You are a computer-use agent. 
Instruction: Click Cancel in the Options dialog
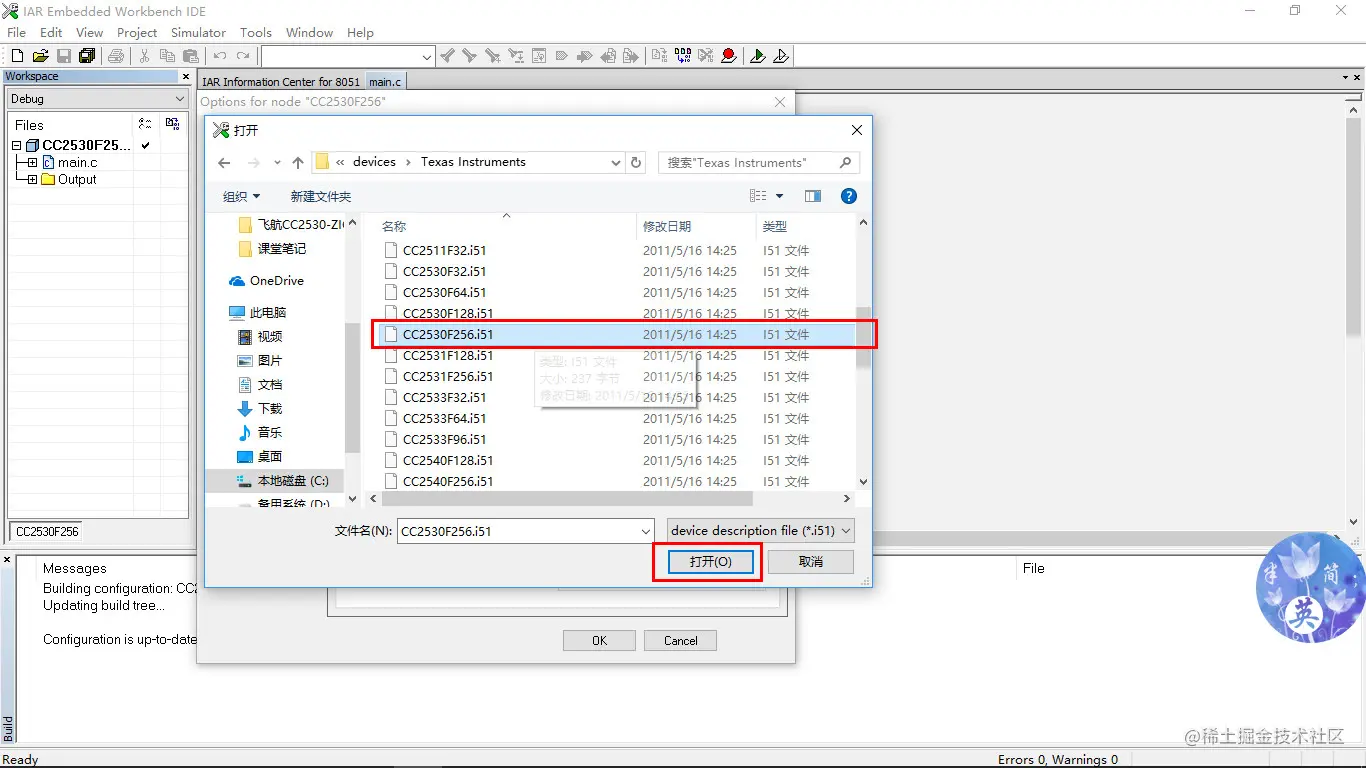(681, 640)
